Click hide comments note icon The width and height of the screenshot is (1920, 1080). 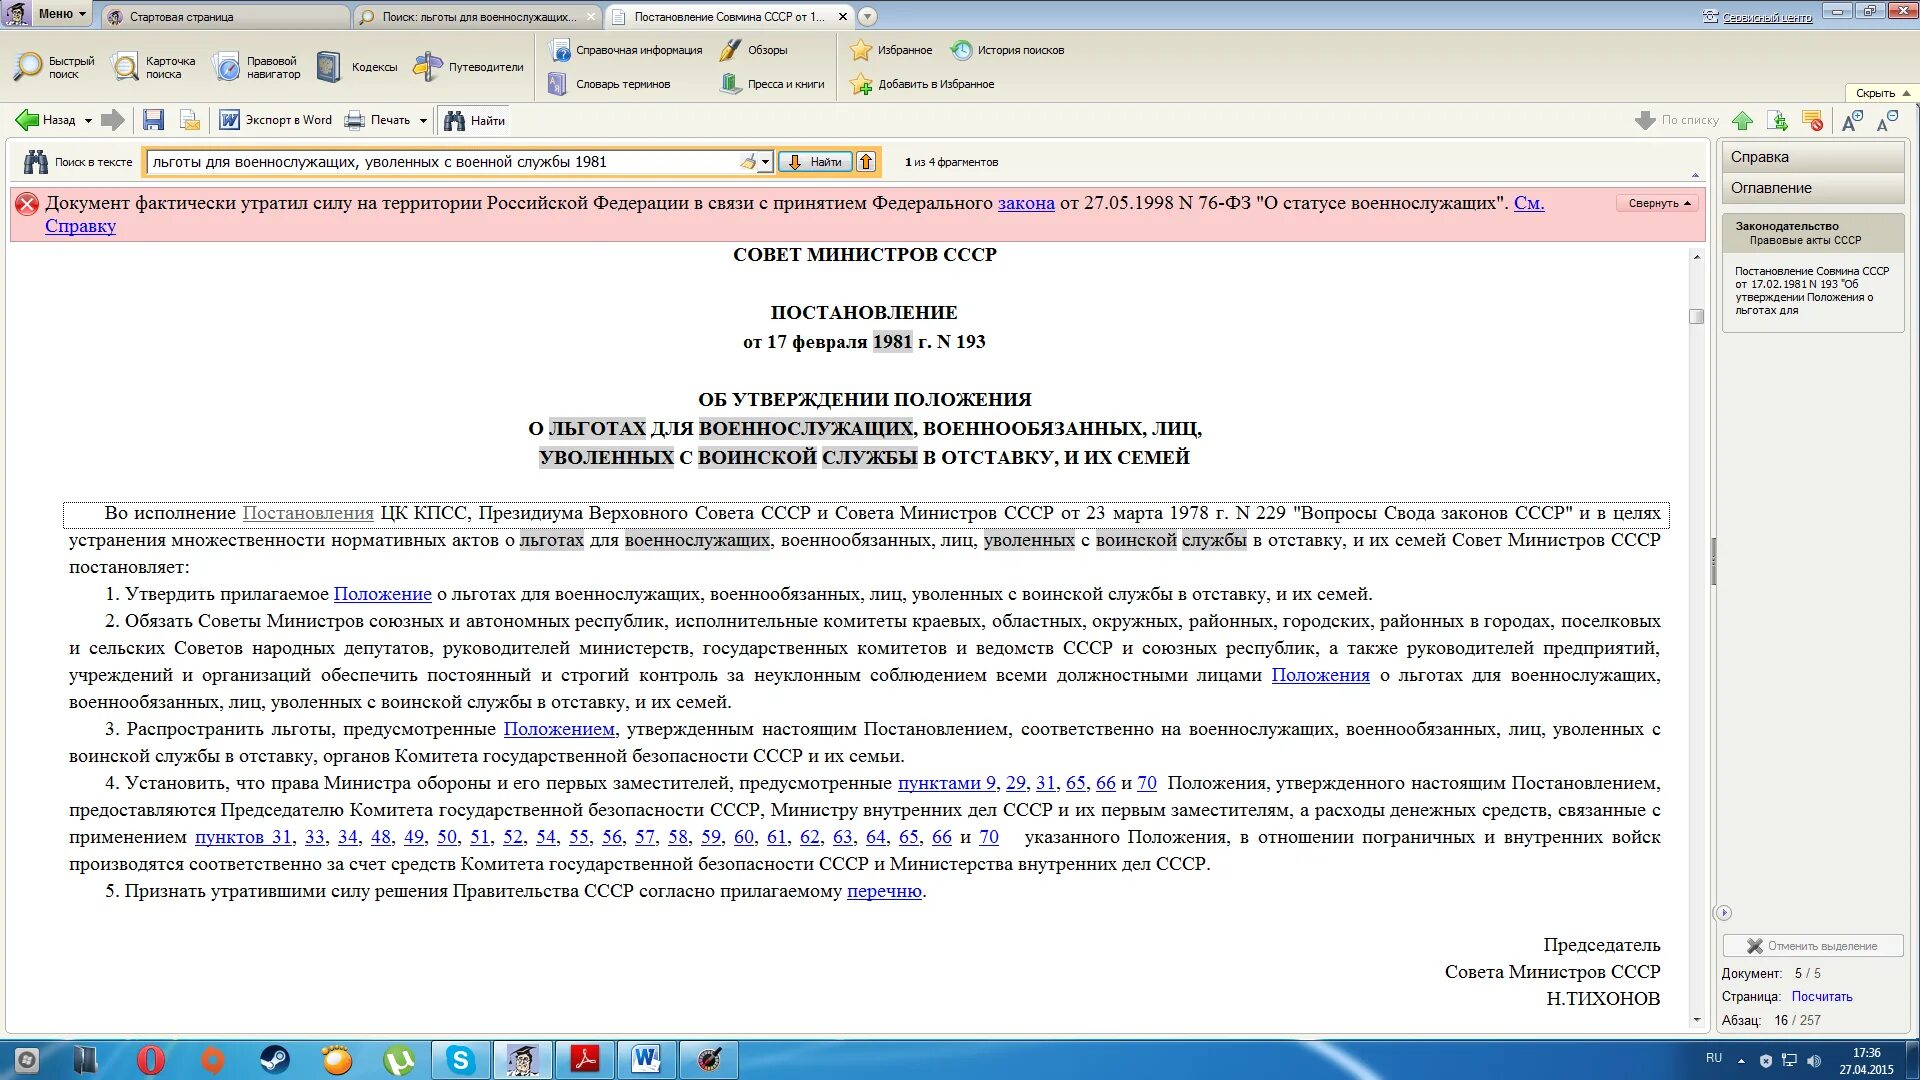(x=1812, y=121)
